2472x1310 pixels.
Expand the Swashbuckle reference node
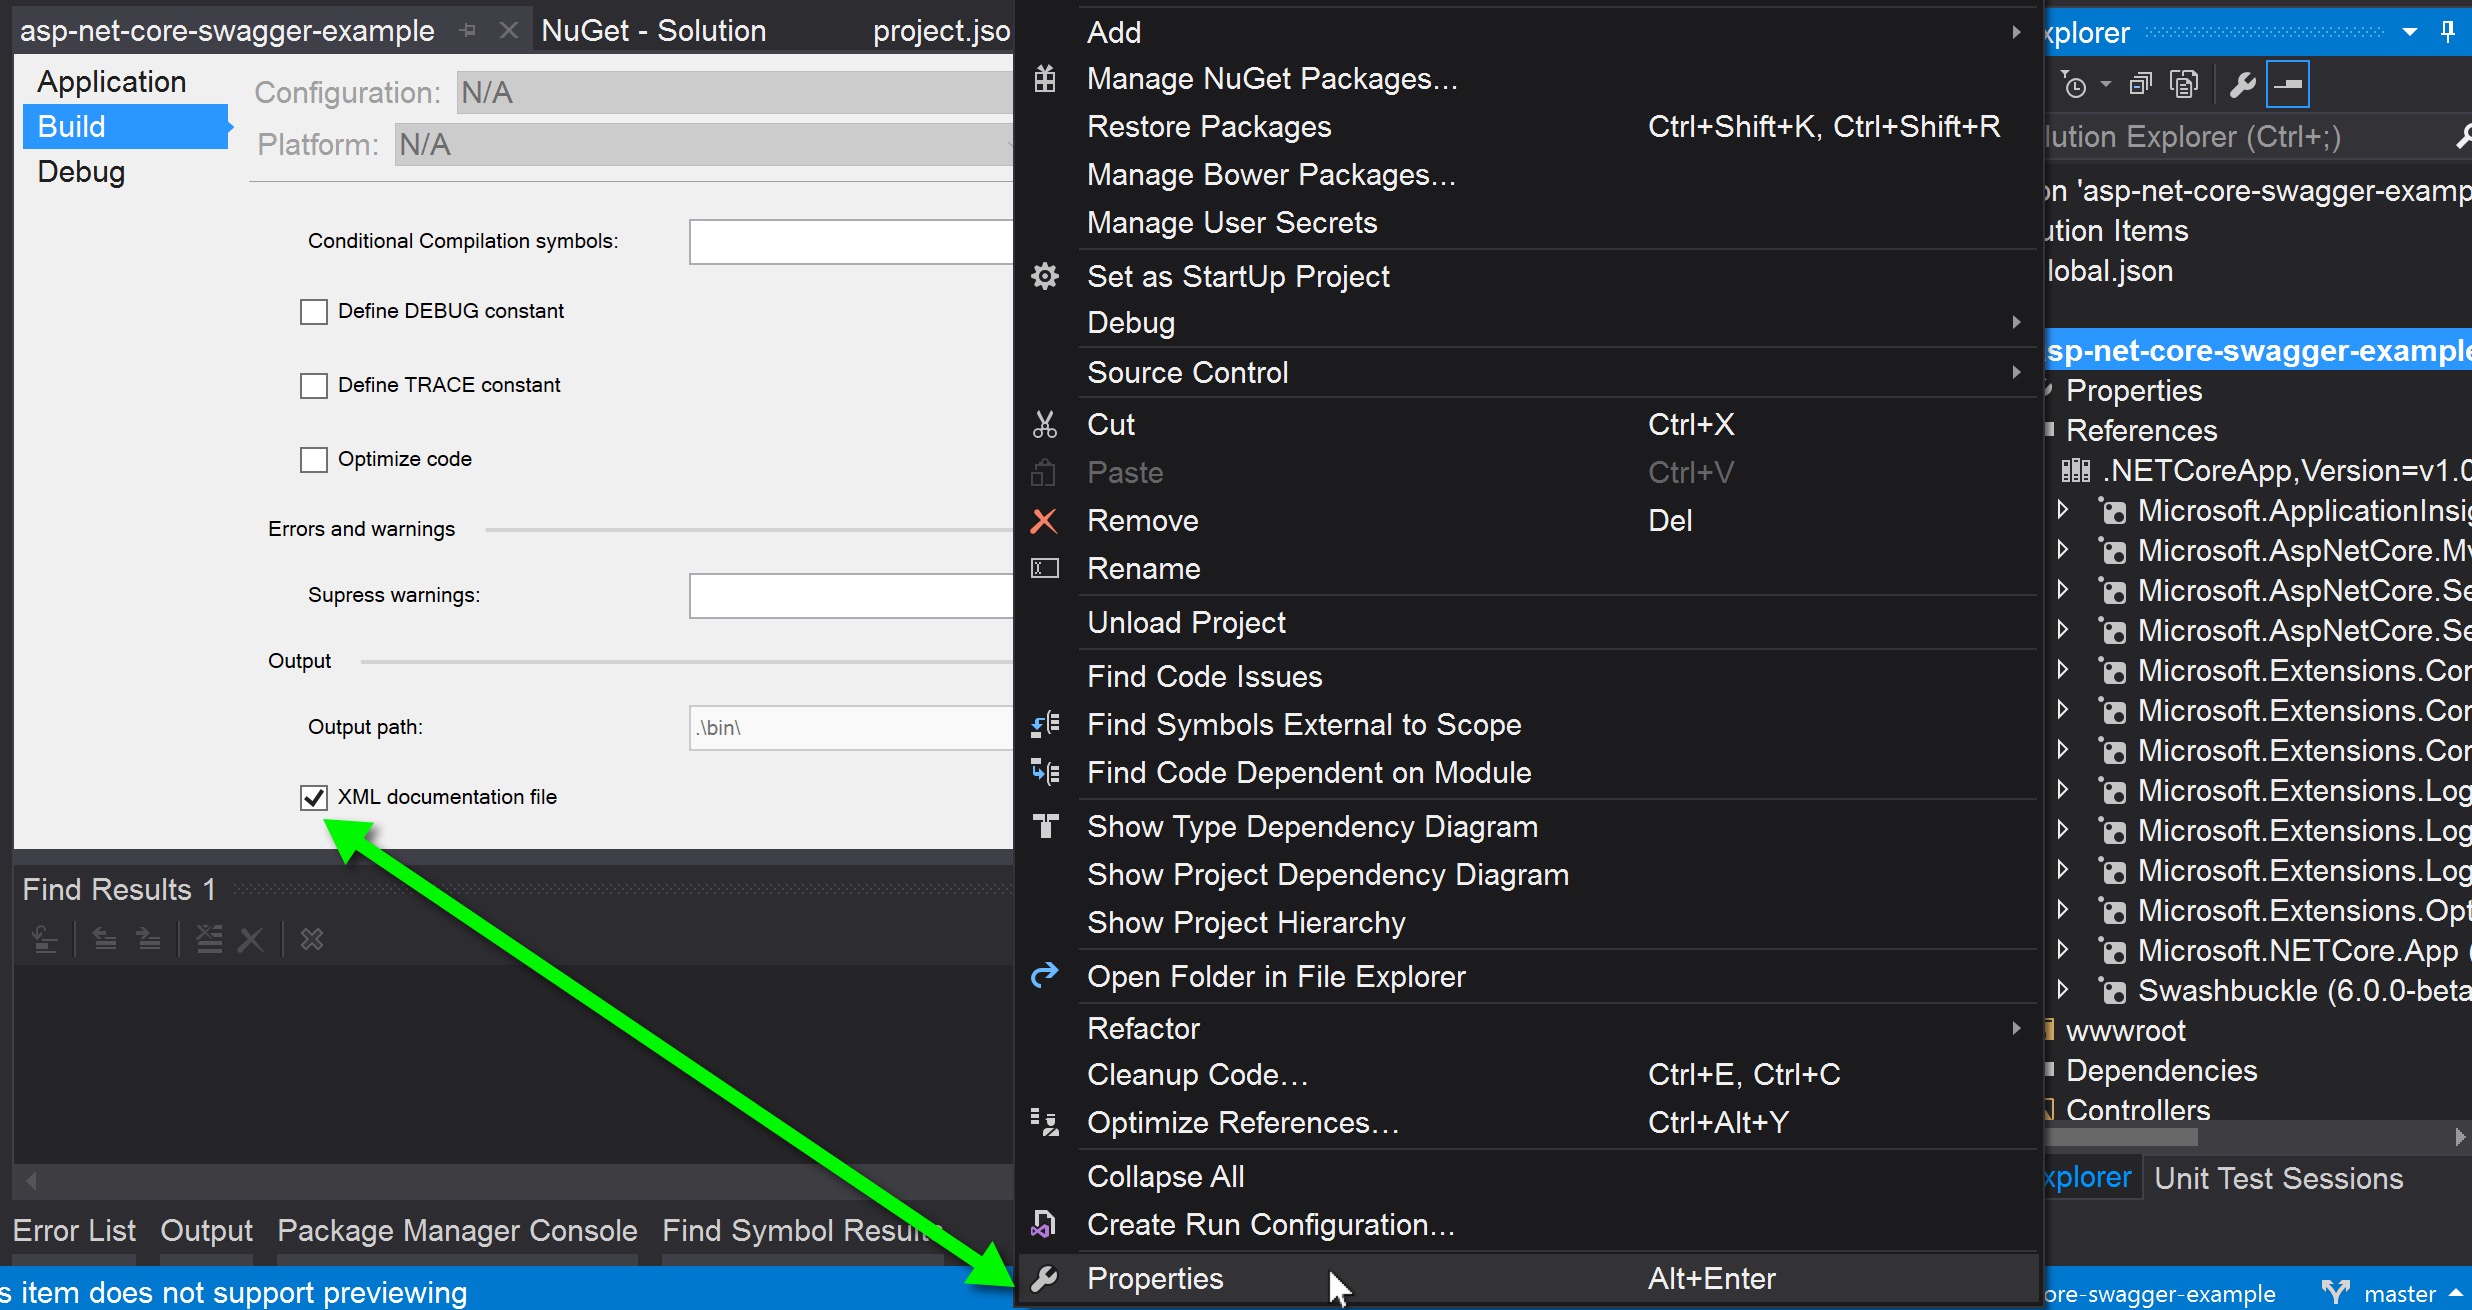2062,990
